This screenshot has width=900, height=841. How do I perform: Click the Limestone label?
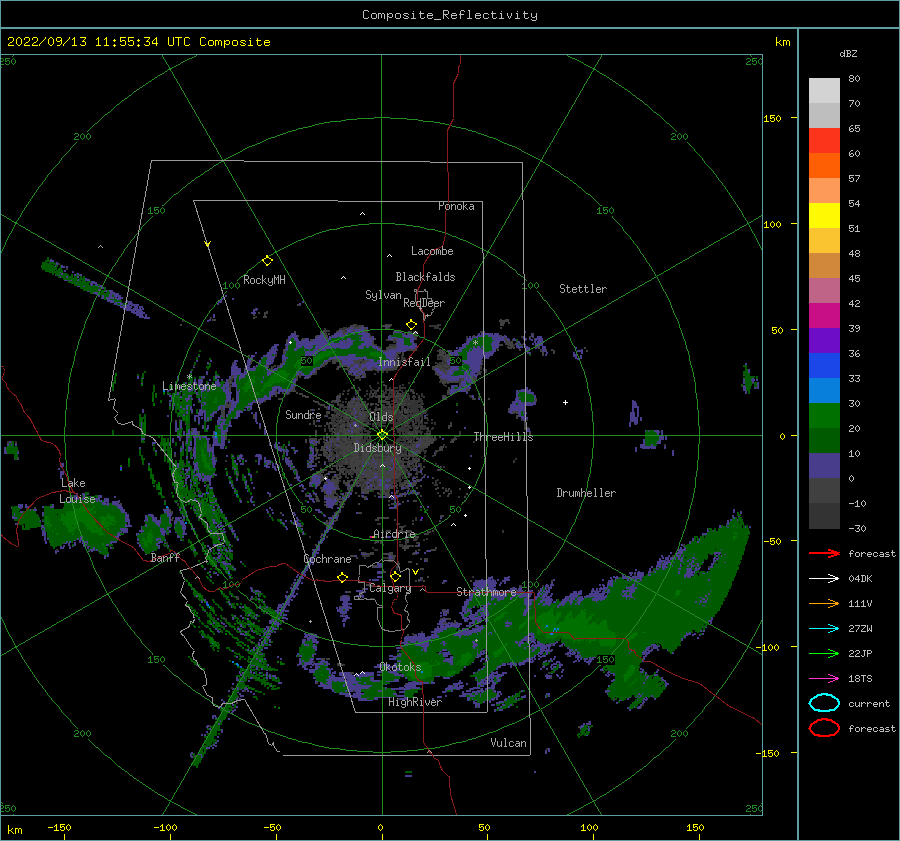pos(189,386)
